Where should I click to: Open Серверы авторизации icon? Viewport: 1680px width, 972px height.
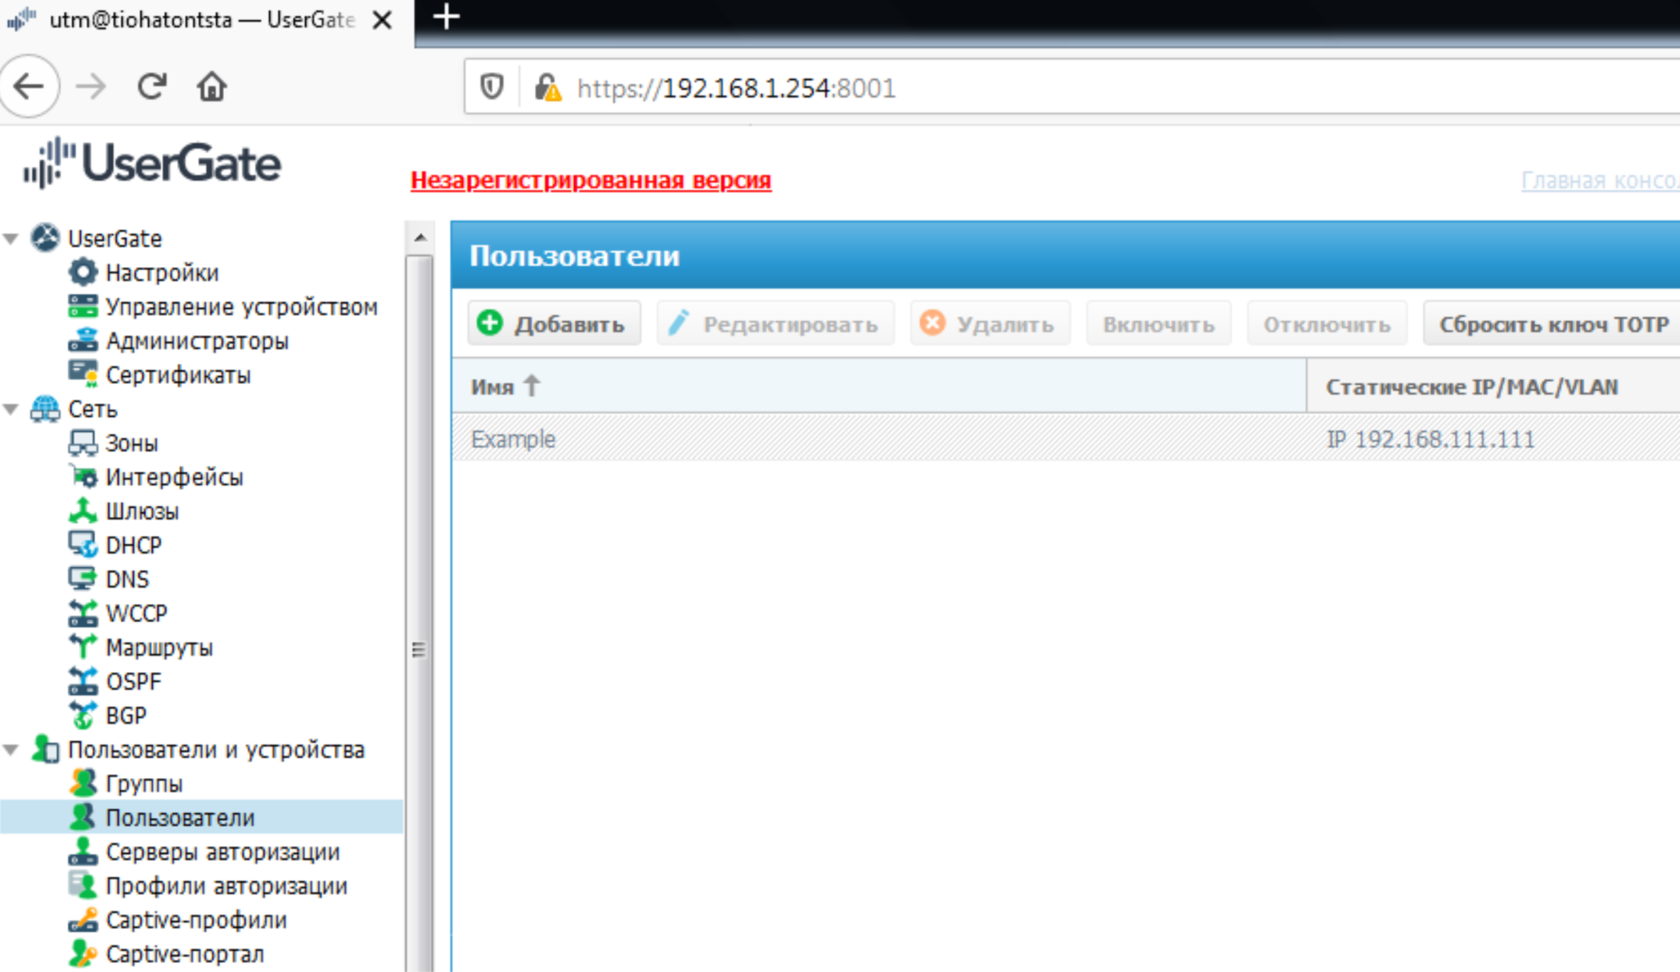(82, 851)
